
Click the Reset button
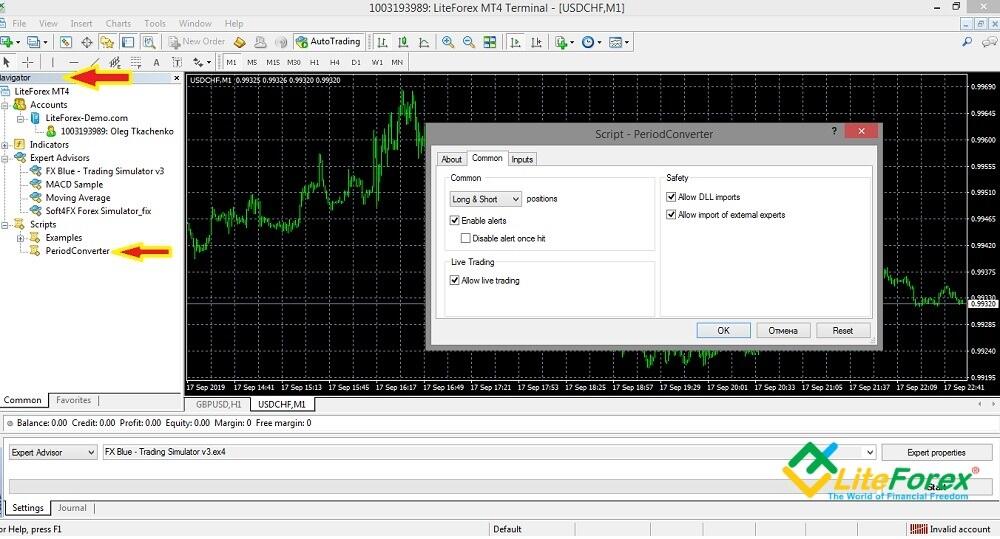842,330
